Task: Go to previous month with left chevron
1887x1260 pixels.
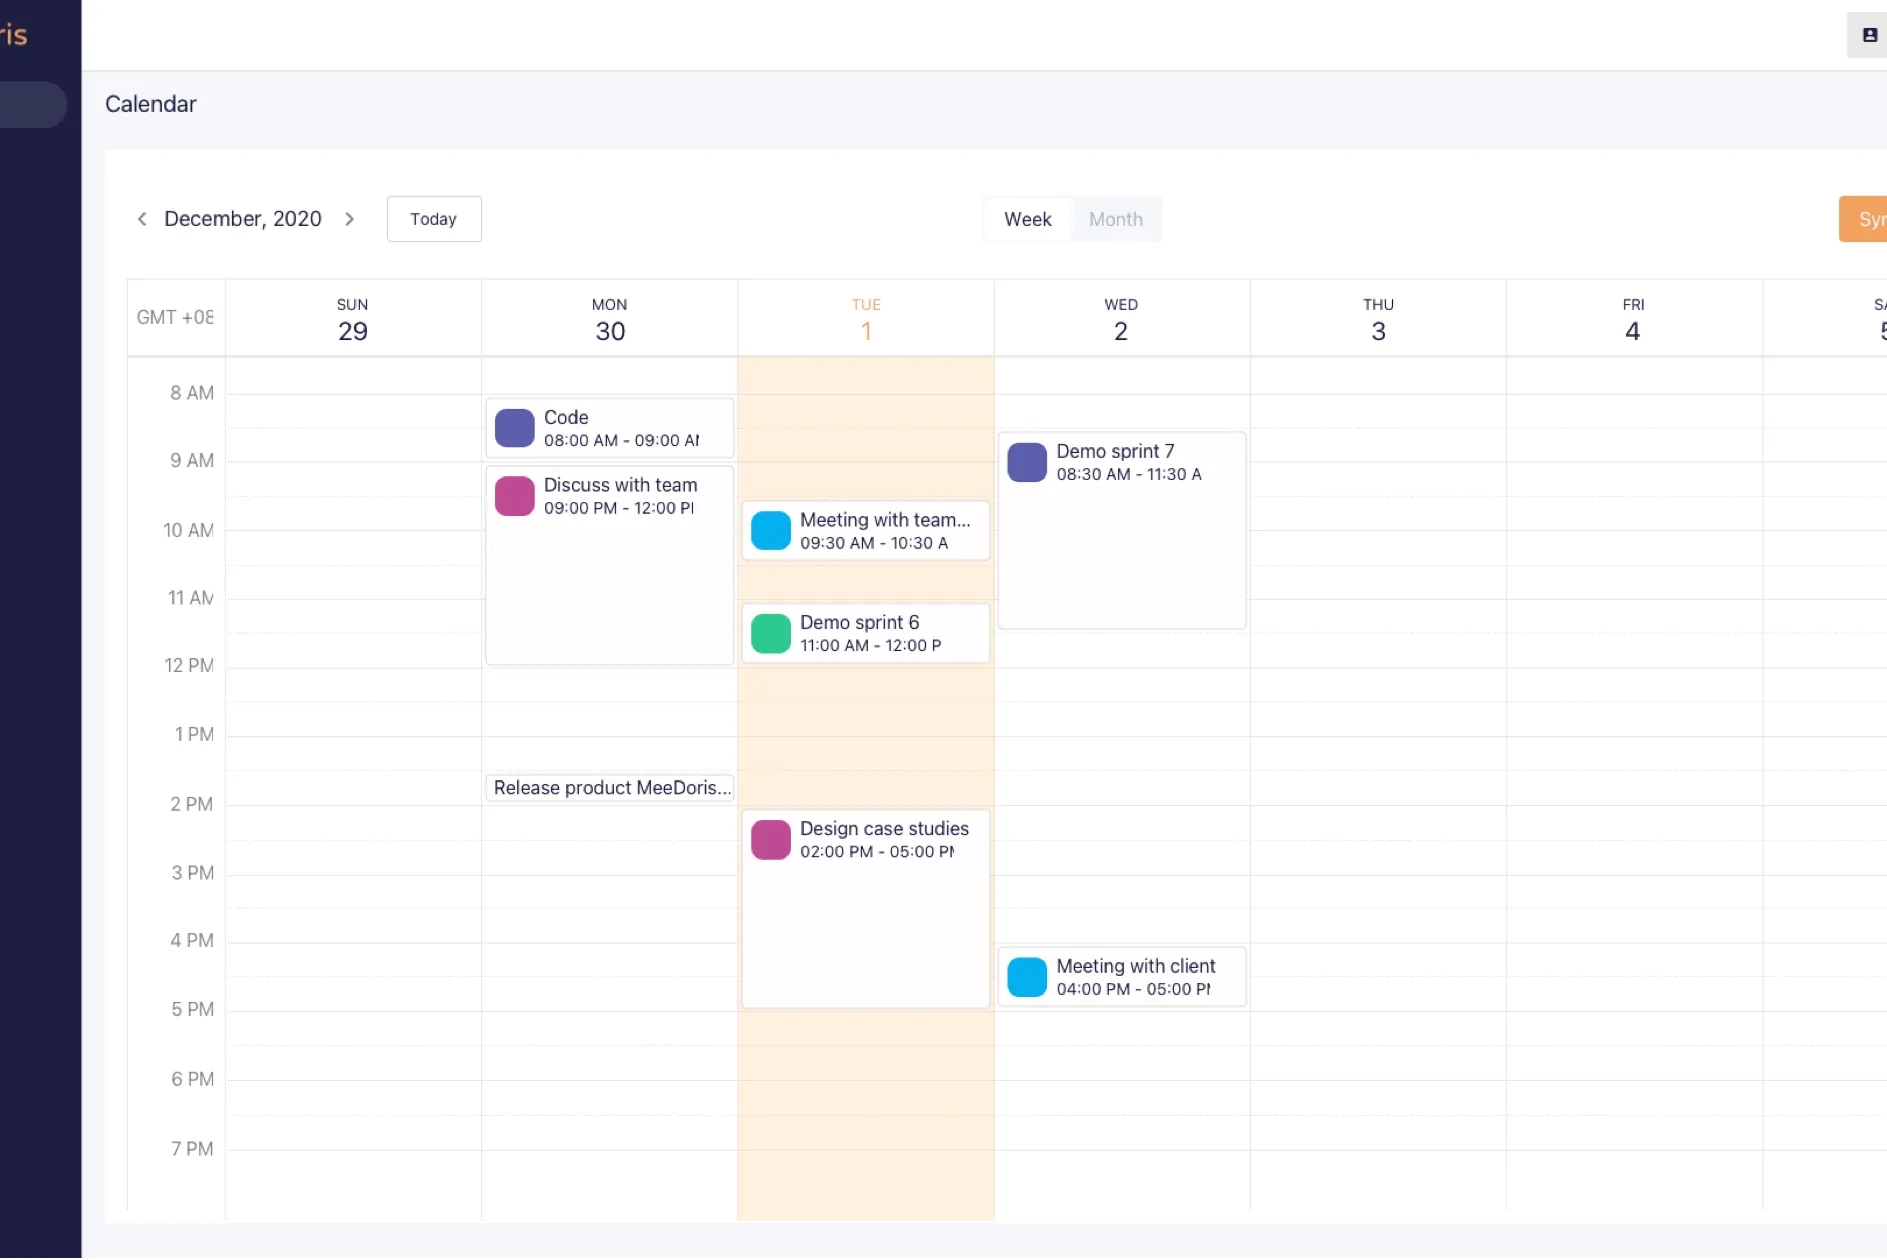Action: [142, 219]
